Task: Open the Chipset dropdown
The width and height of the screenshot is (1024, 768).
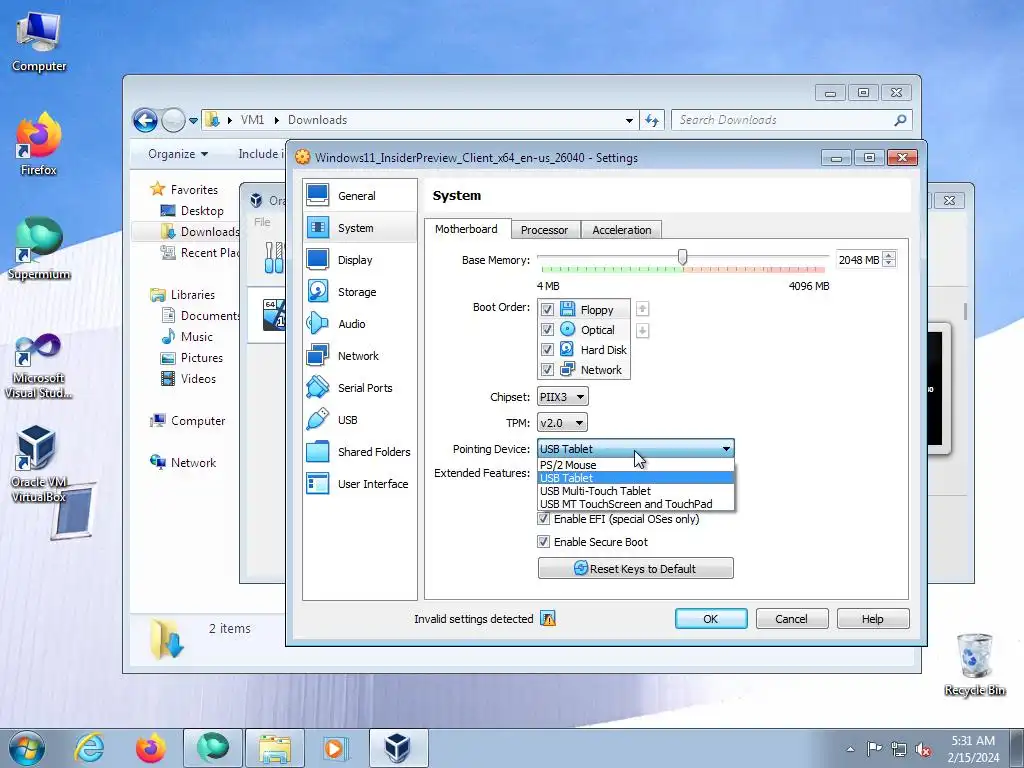Action: [562, 396]
